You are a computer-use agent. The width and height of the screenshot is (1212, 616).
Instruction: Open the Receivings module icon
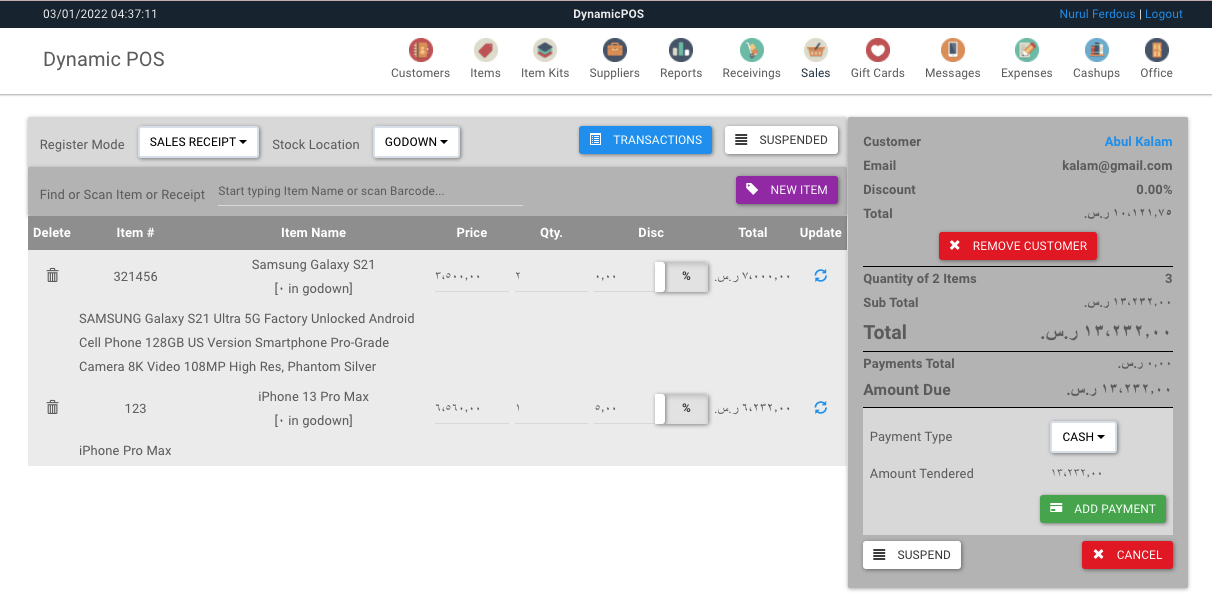[751, 49]
